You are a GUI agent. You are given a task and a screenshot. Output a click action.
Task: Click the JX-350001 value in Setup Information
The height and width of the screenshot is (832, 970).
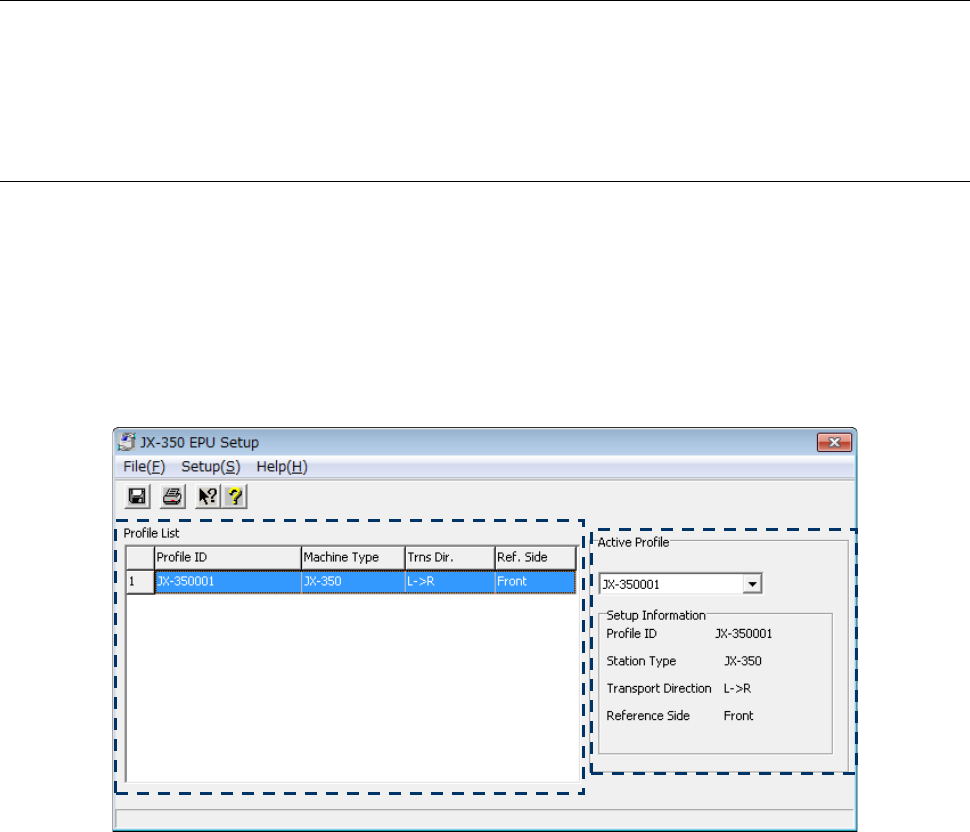[x=744, y=633]
